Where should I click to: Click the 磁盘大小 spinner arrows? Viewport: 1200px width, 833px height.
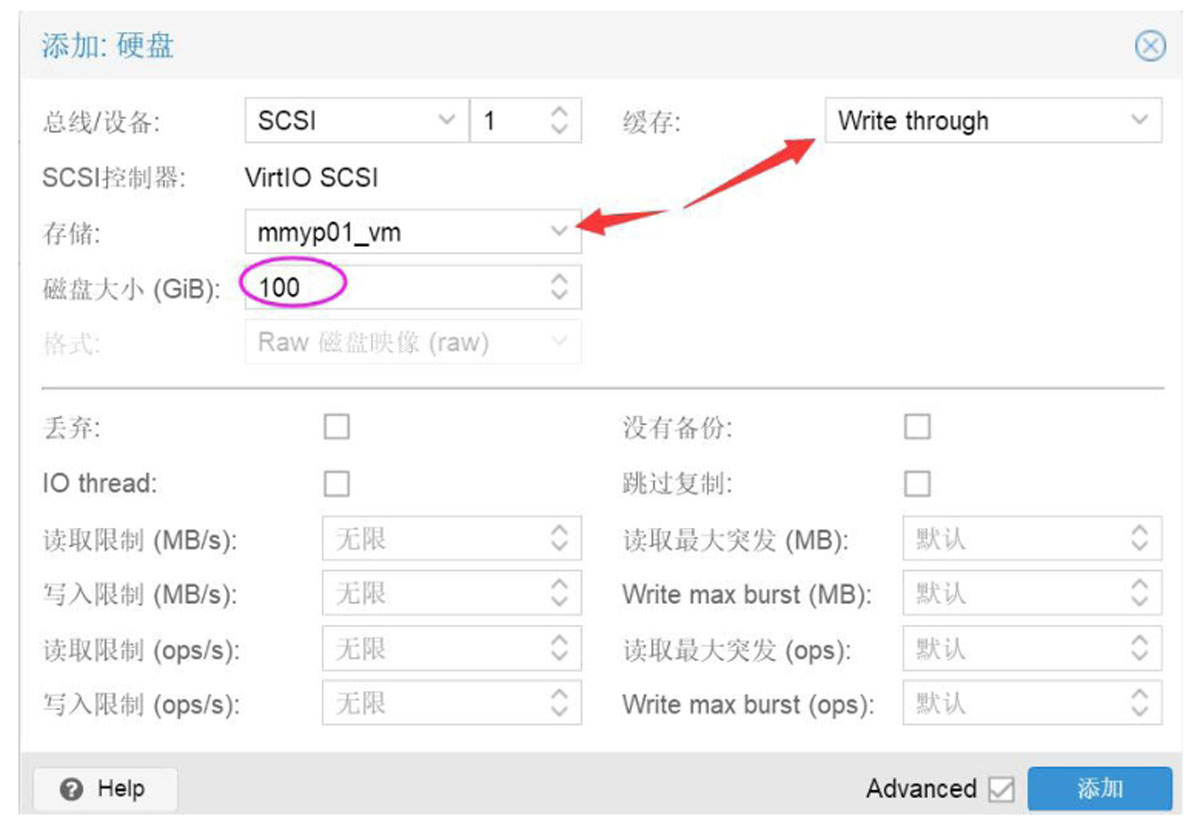click(x=559, y=287)
